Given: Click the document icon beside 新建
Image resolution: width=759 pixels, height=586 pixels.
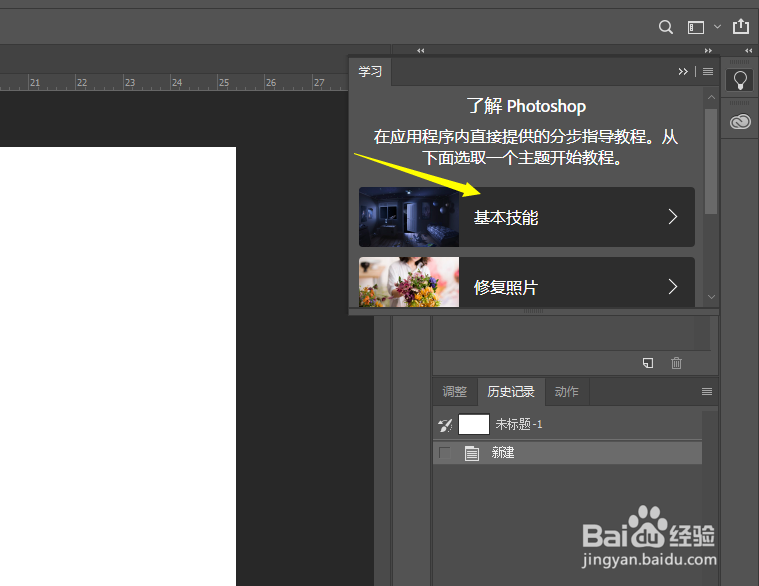Looking at the screenshot, I should pyautogui.click(x=471, y=453).
